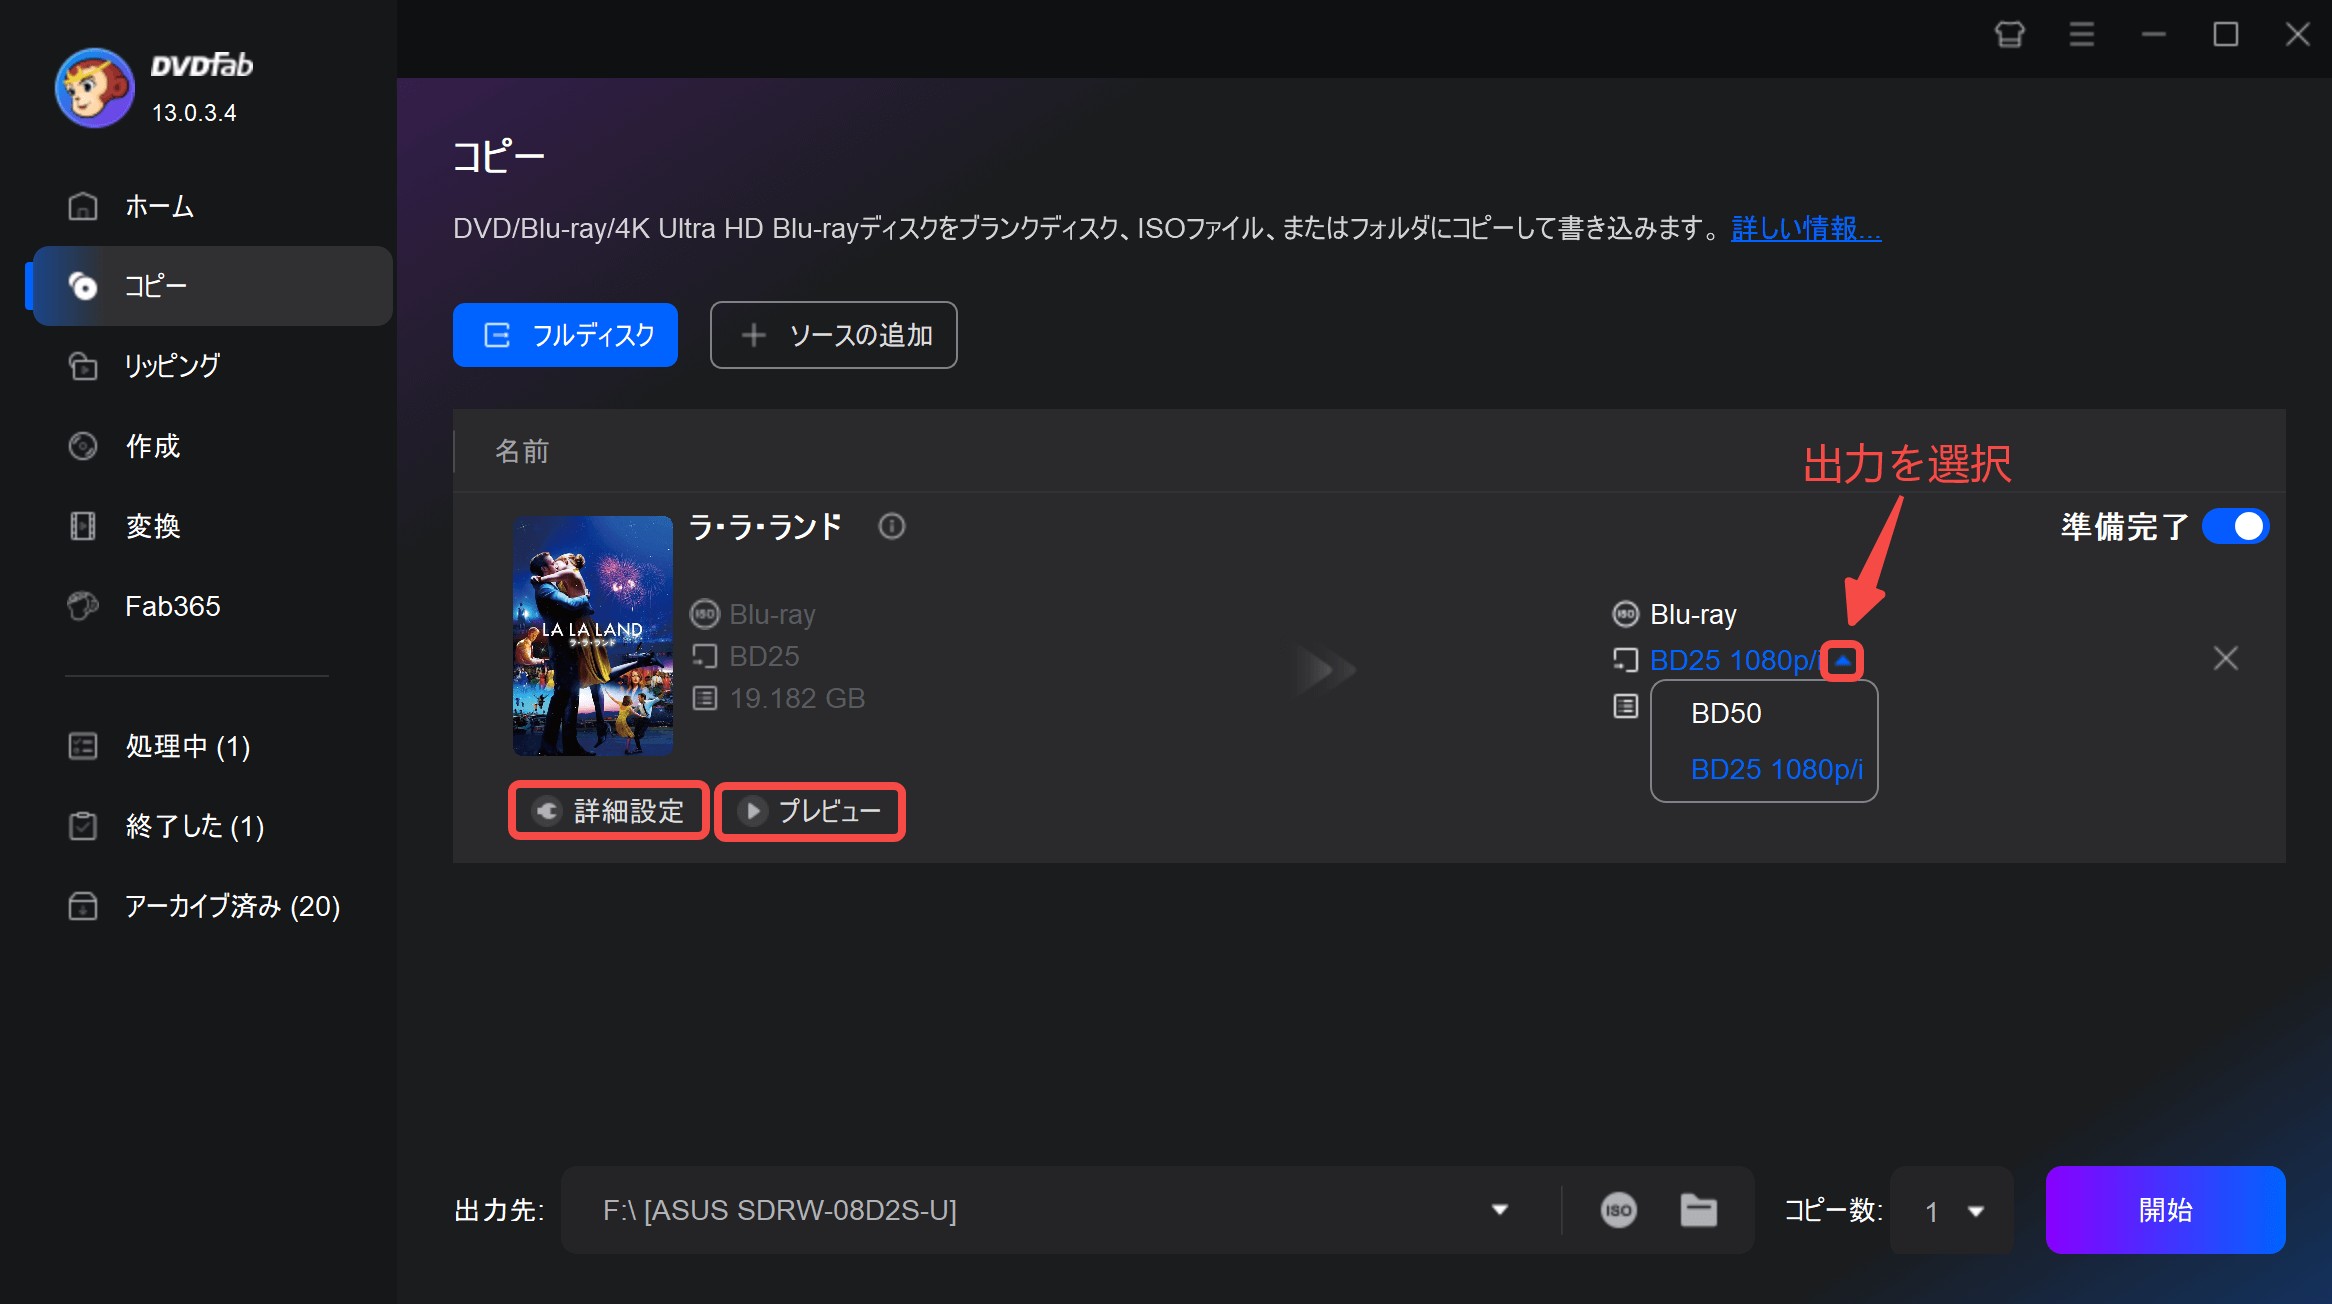Viewport: 2332px width, 1304px height.
Task: Select the コピー module in the sidebar
Action: [211, 286]
